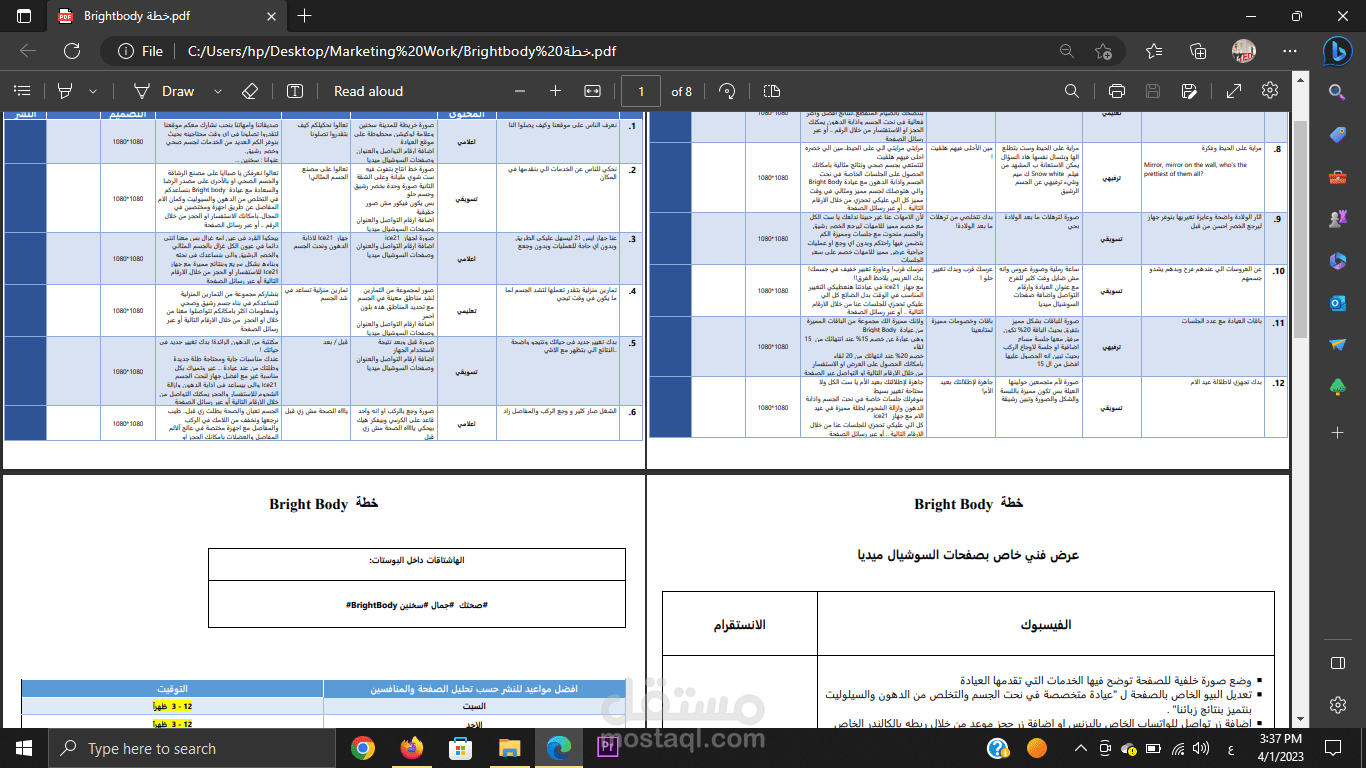The height and width of the screenshot is (768, 1366).
Task: Toggle fit-to-width zoom mode
Action: 592,91
